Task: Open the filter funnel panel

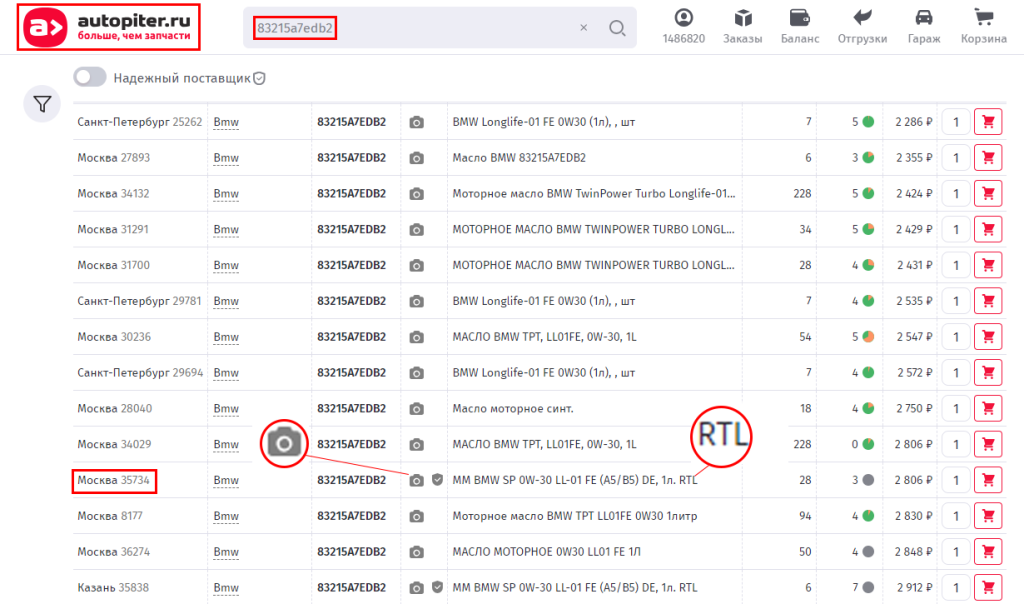Action: (x=42, y=104)
